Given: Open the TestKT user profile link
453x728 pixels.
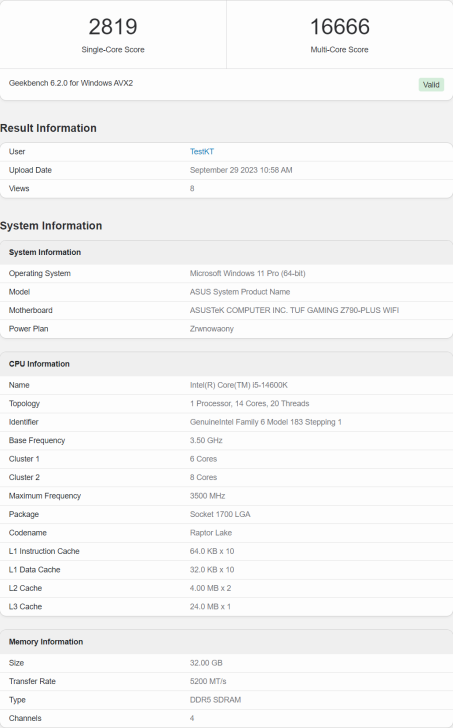Looking at the screenshot, I should point(201,151).
